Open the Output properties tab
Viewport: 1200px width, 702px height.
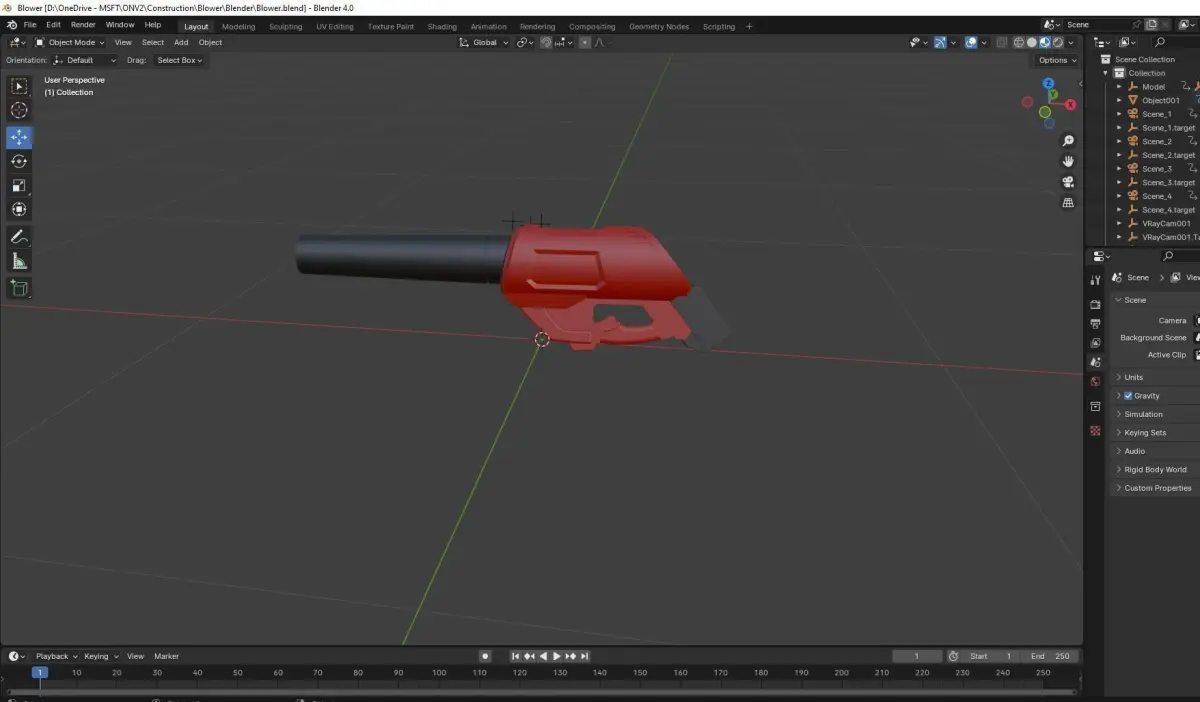pos(1095,323)
